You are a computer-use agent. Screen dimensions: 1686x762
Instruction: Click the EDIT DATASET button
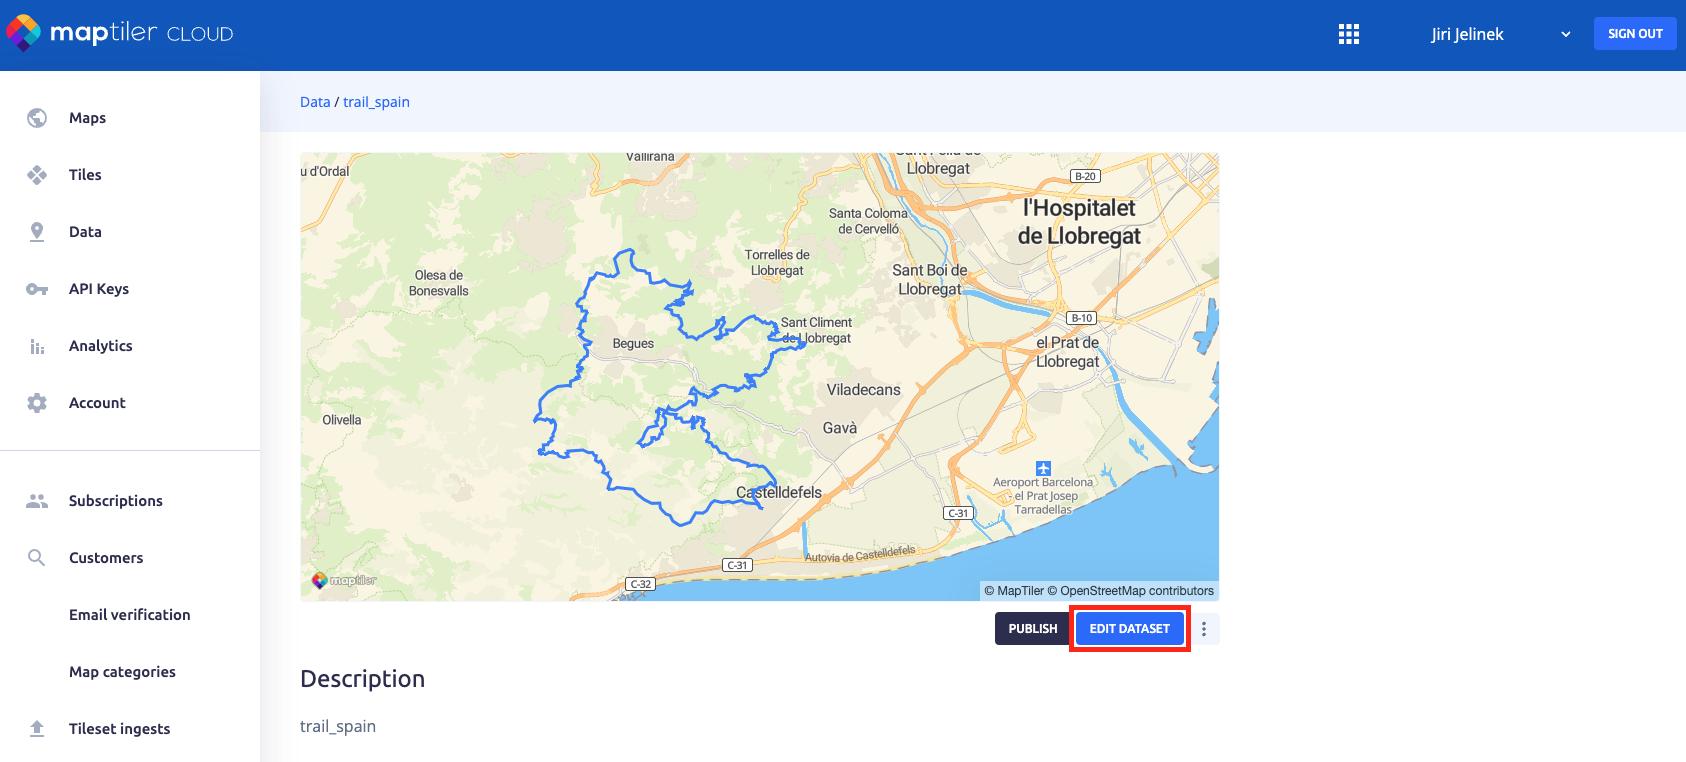1129,629
